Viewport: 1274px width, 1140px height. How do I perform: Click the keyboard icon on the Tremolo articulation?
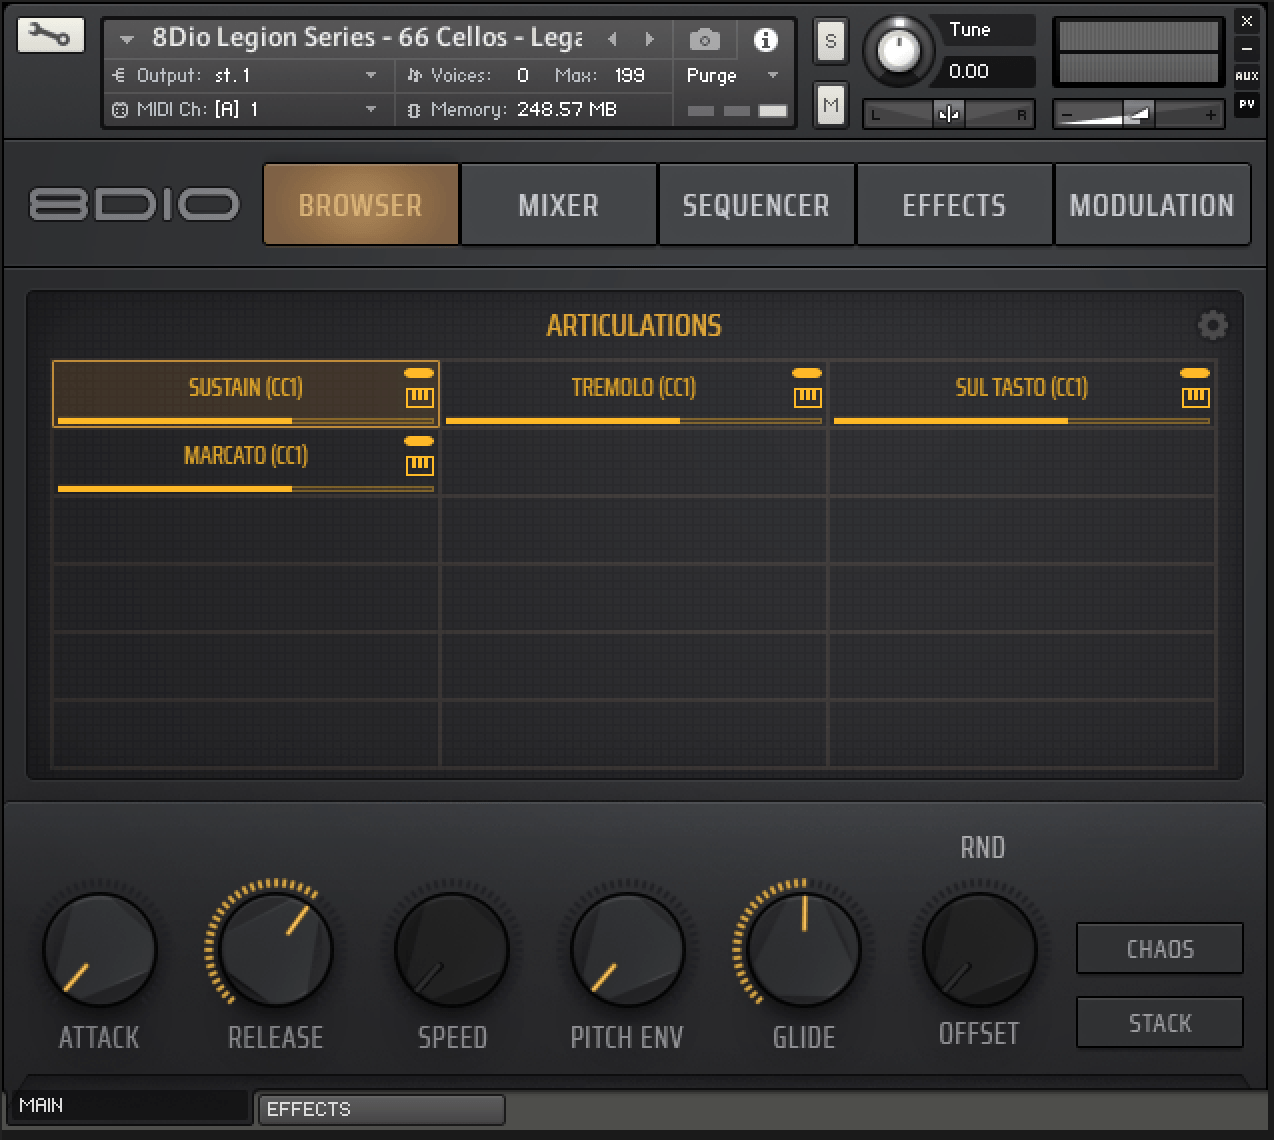point(807,397)
